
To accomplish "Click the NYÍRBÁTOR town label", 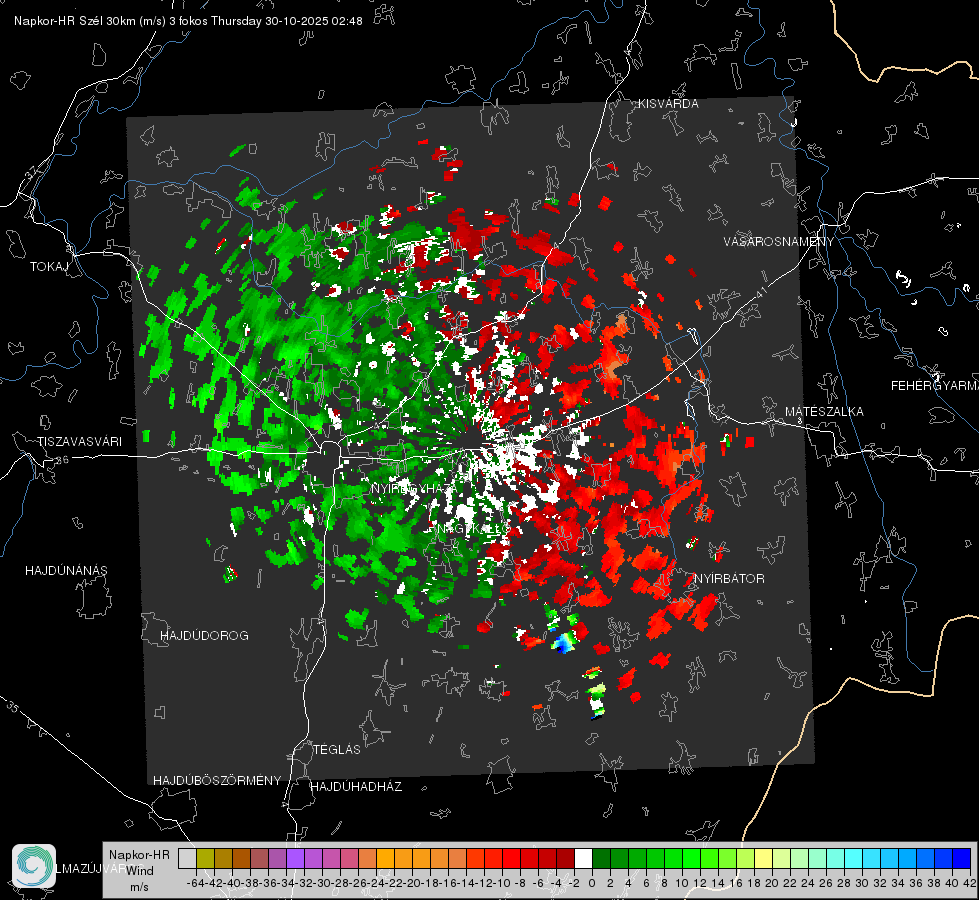I will coord(729,579).
